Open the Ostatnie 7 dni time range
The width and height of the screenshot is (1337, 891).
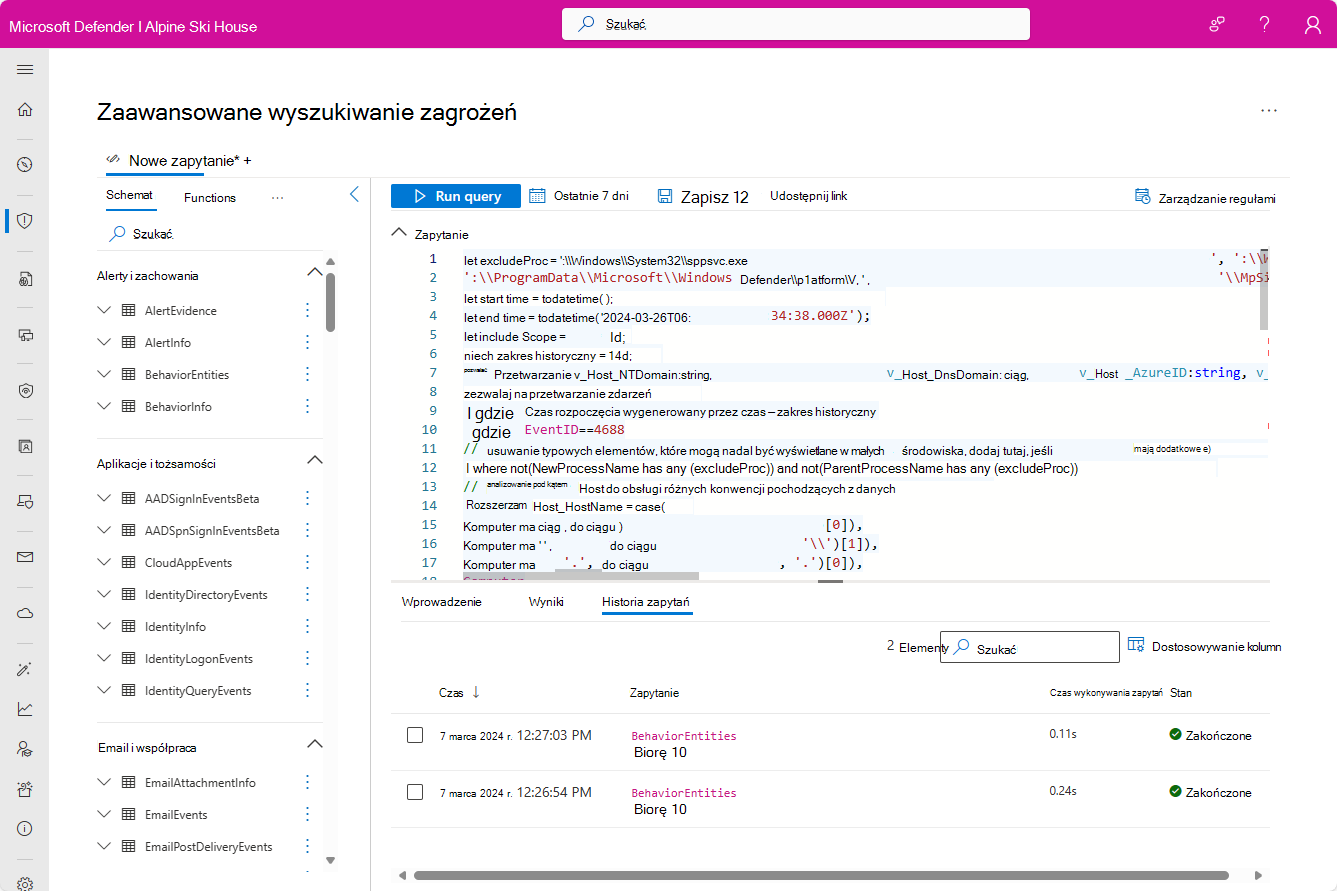click(579, 196)
